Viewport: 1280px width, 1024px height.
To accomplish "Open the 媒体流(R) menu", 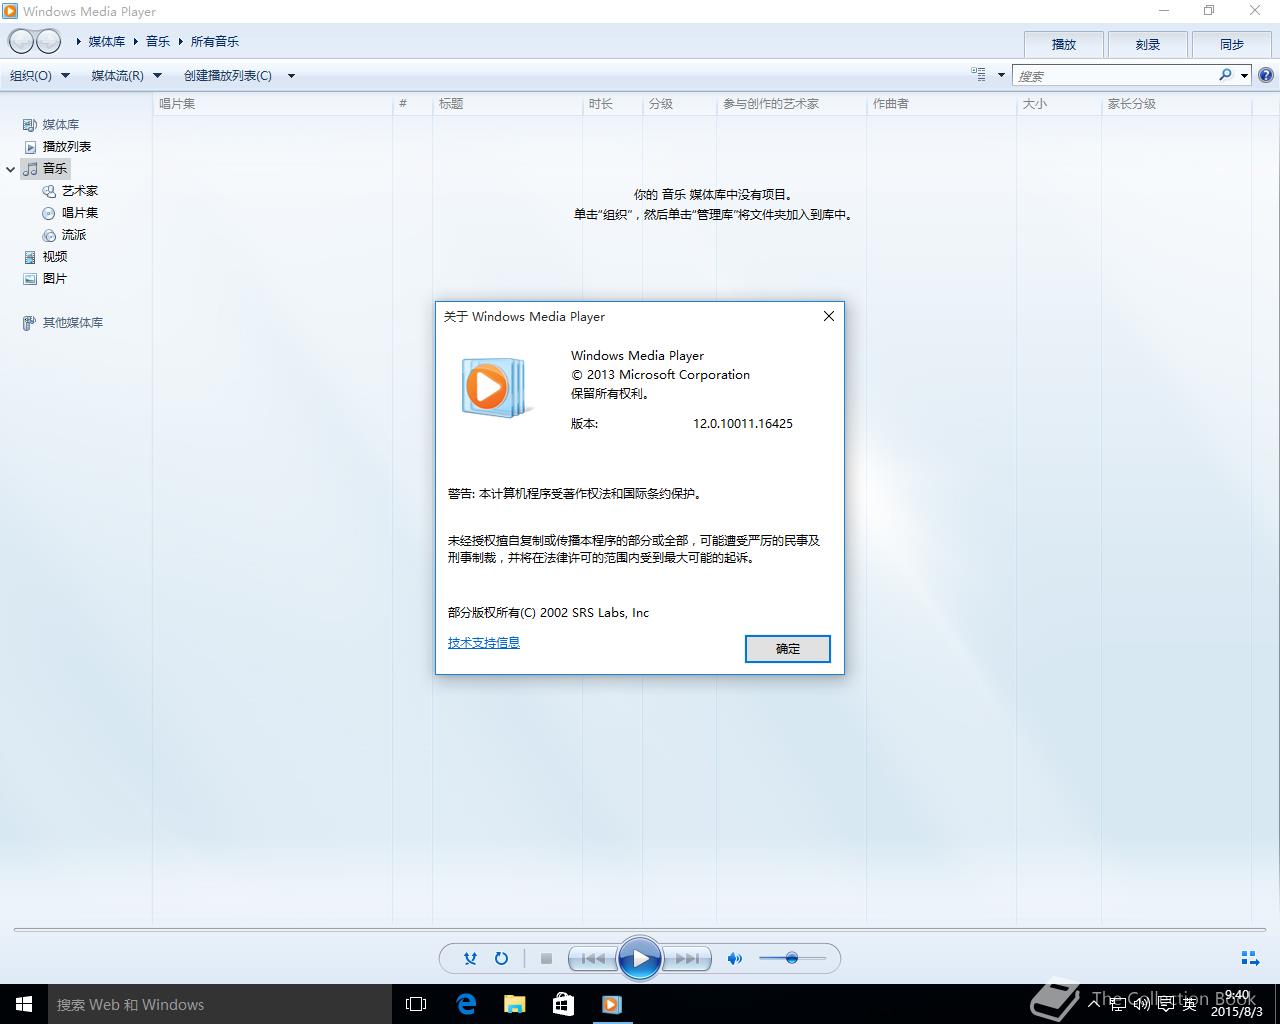I will point(126,75).
